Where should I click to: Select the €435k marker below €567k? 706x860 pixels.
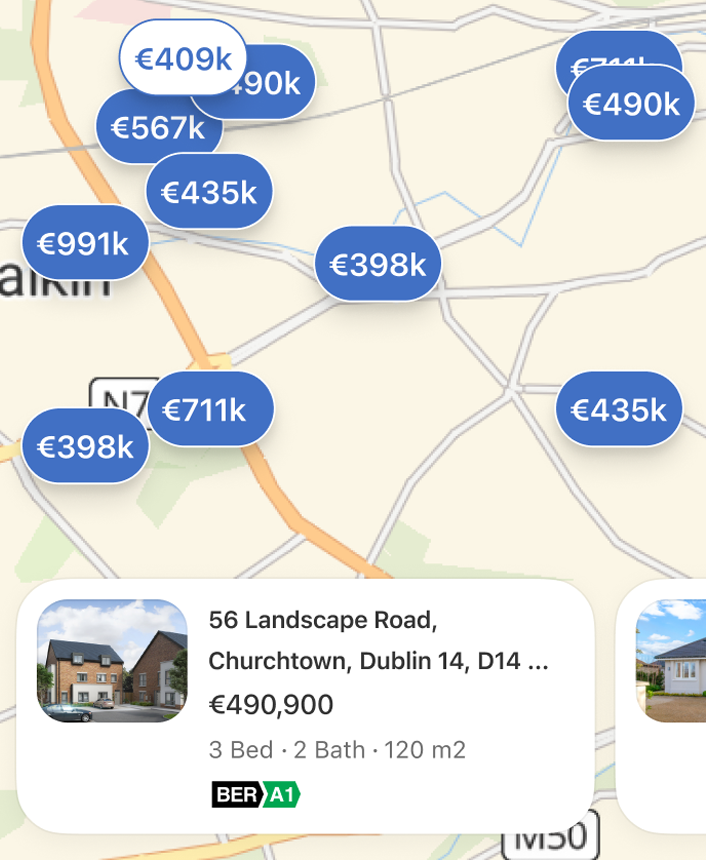point(209,193)
